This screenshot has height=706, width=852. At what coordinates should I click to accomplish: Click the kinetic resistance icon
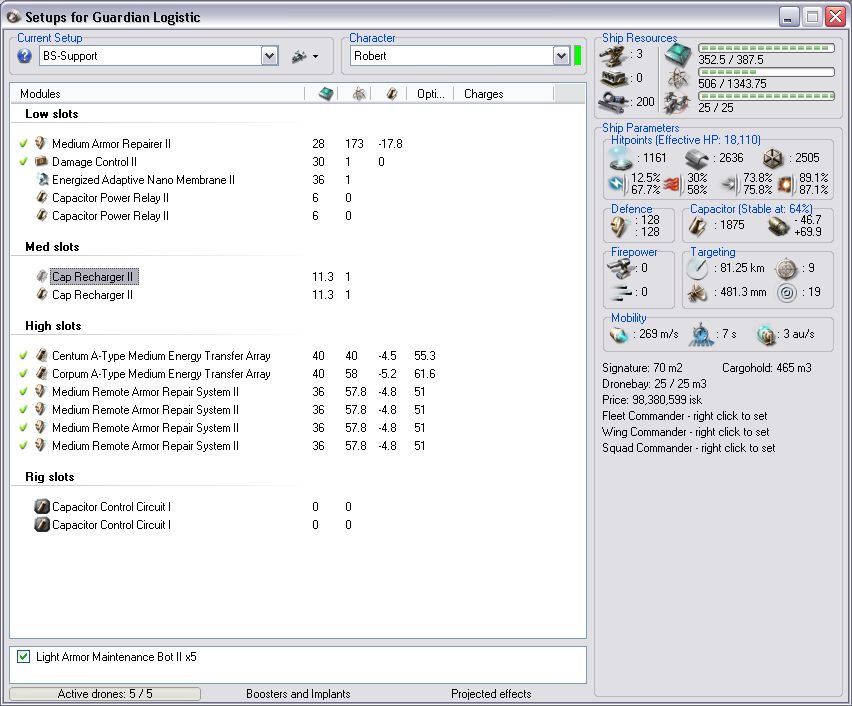731,185
